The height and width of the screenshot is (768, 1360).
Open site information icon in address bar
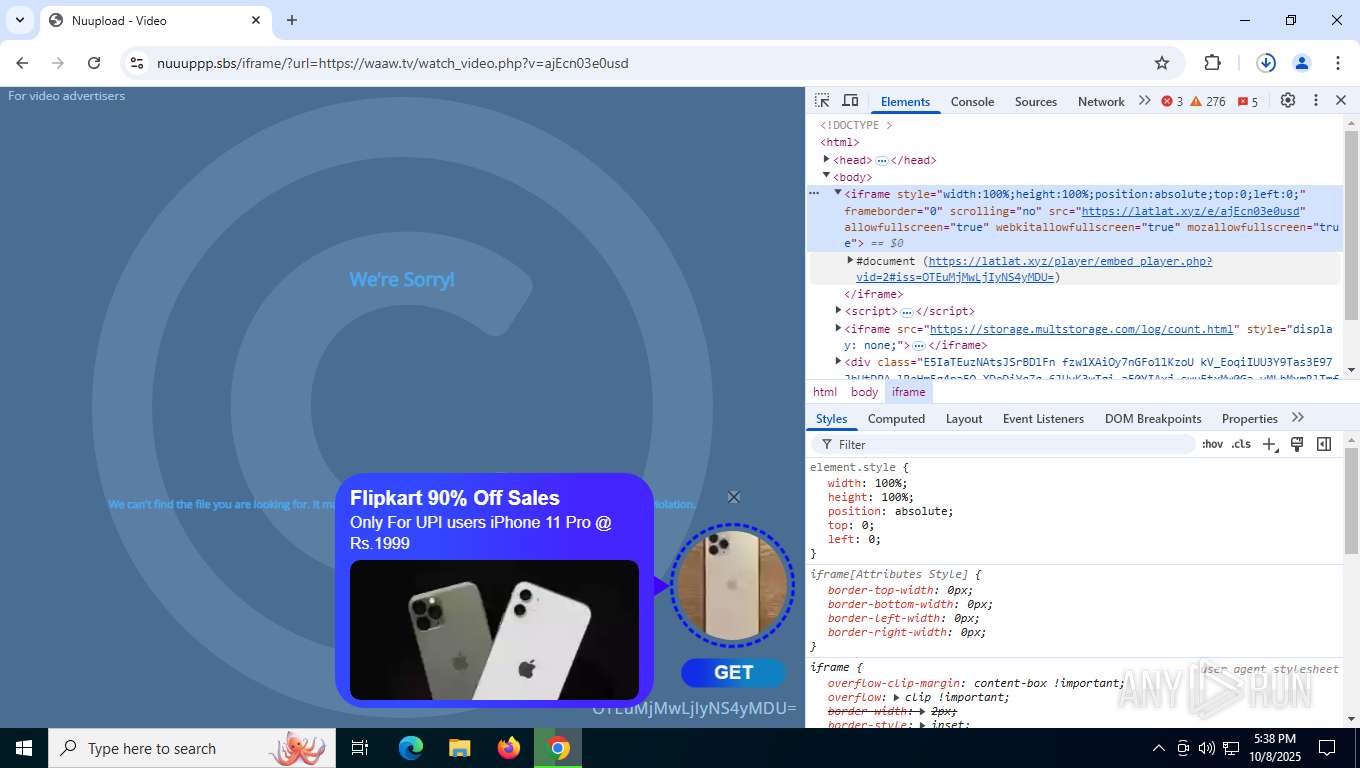(x=137, y=63)
